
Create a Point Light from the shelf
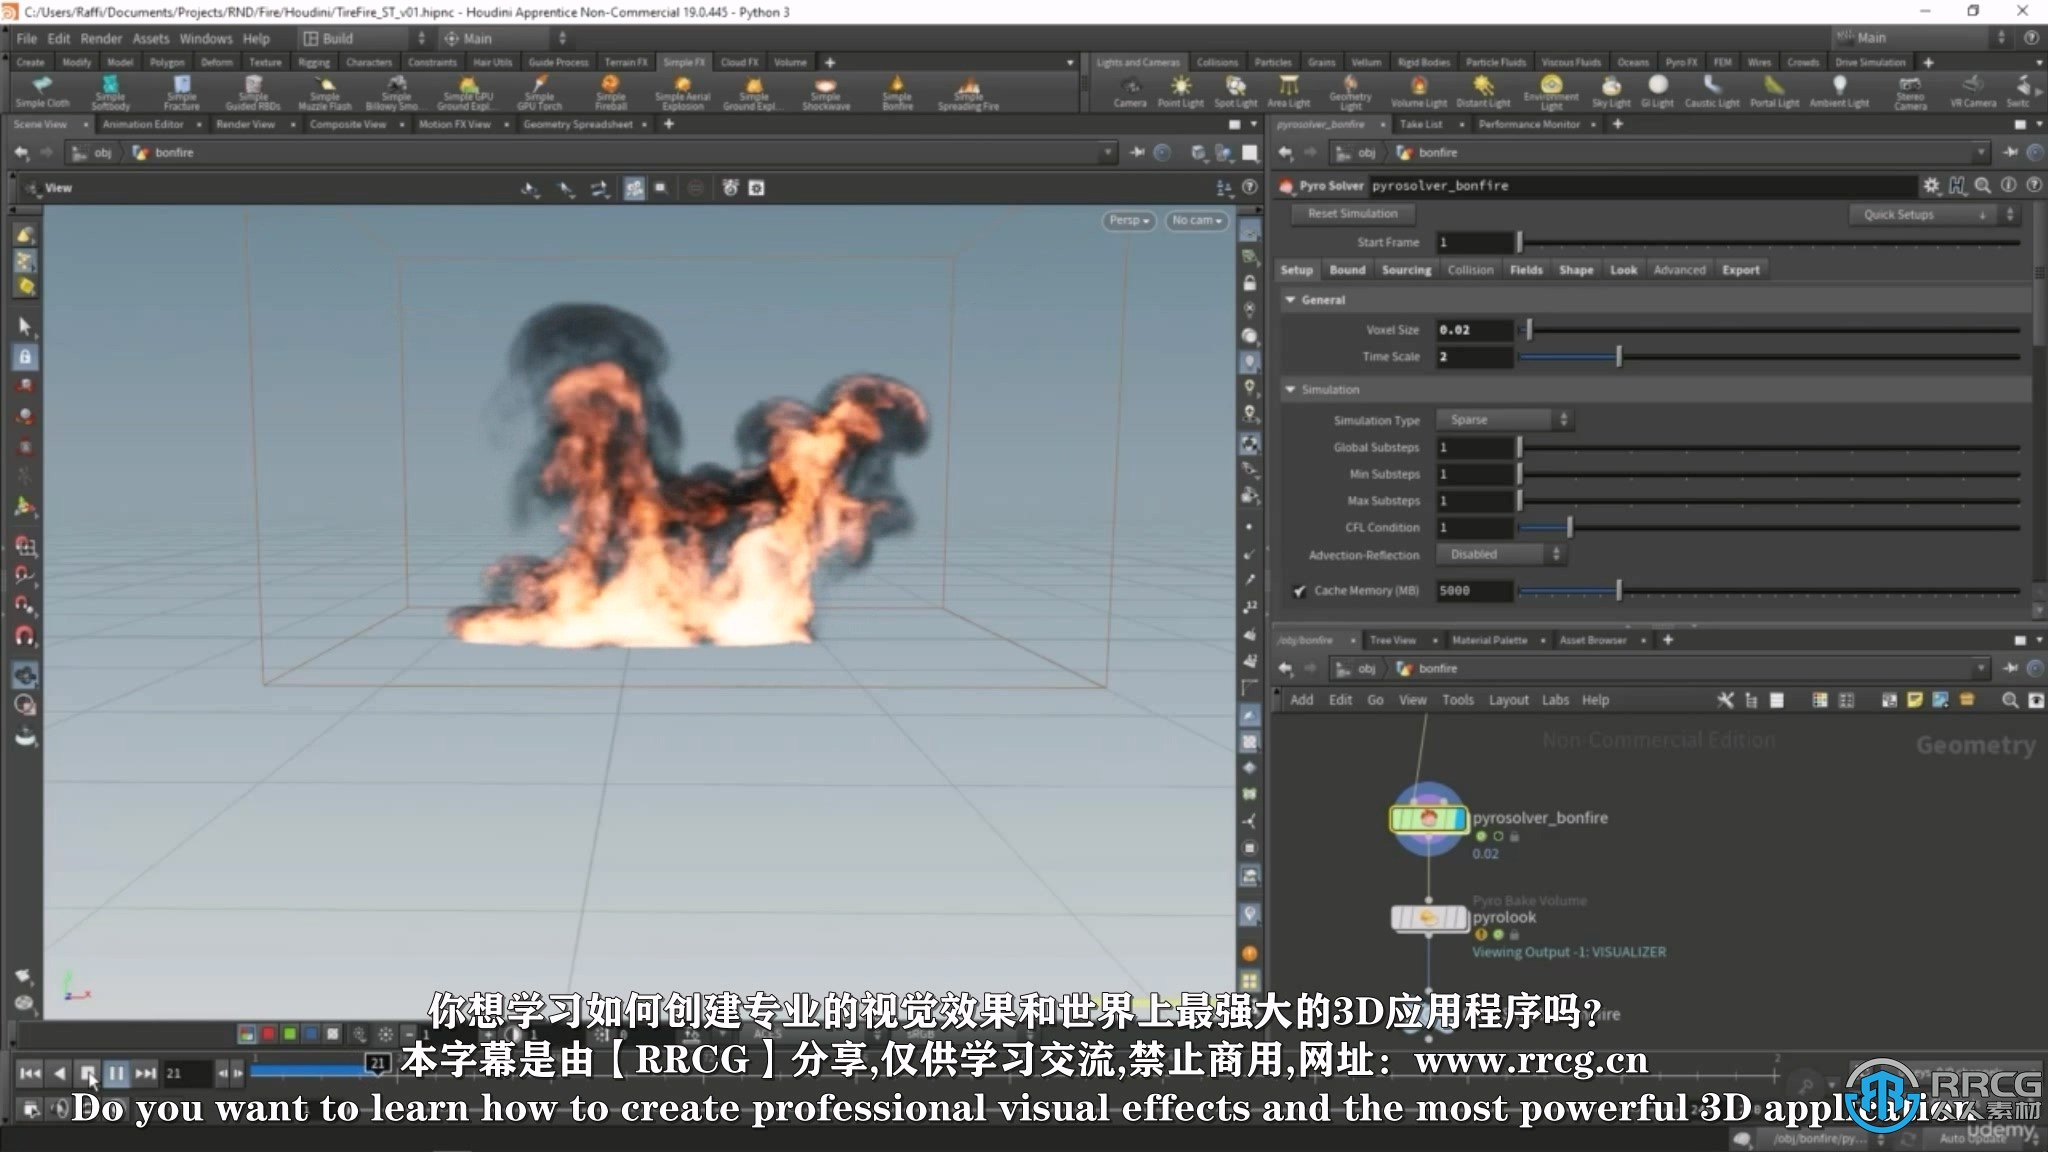(x=1181, y=92)
